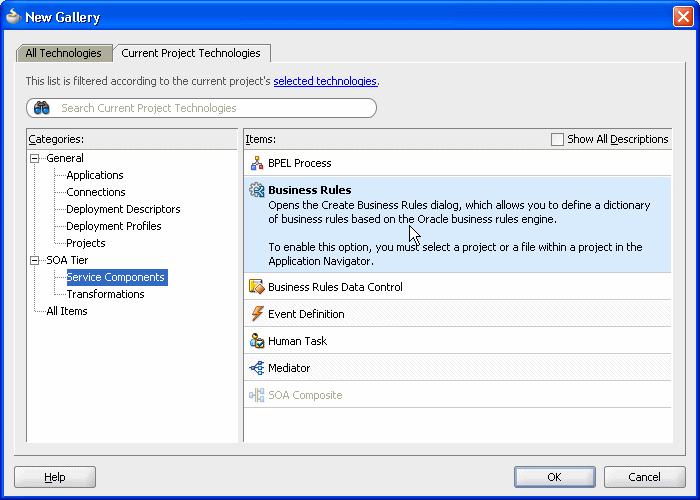
Task: Select the Current Project Technologies tab
Action: [191, 53]
